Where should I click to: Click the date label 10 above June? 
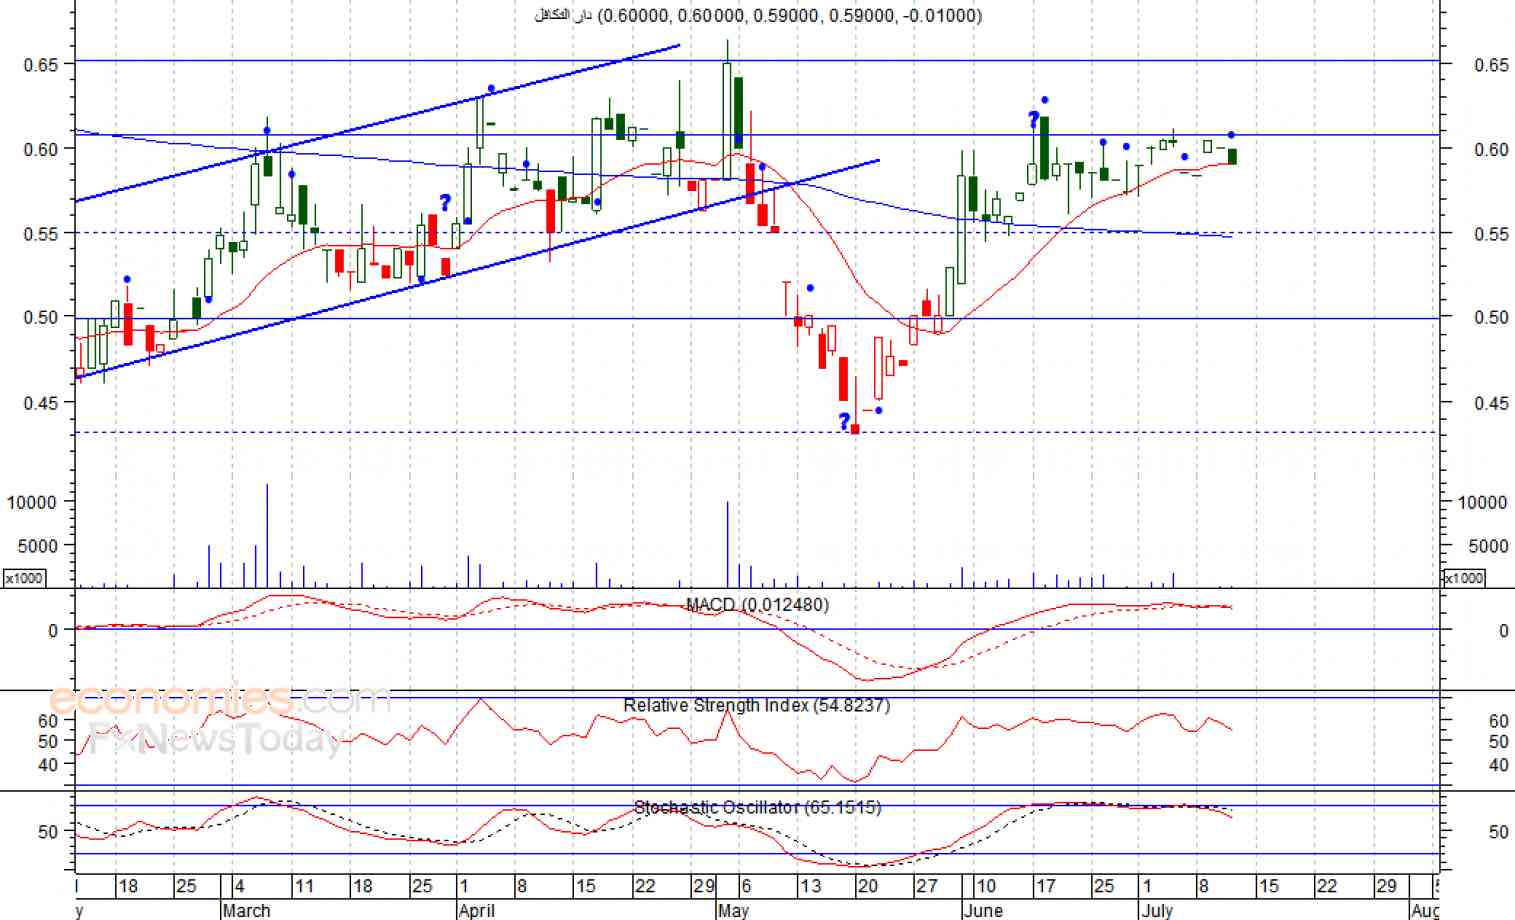point(986,886)
